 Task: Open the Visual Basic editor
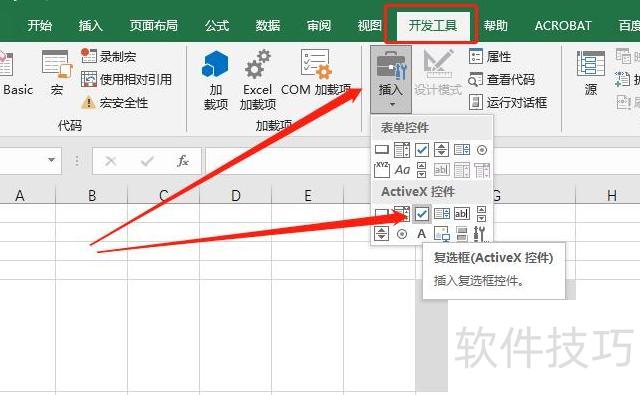tap(16, 73)
